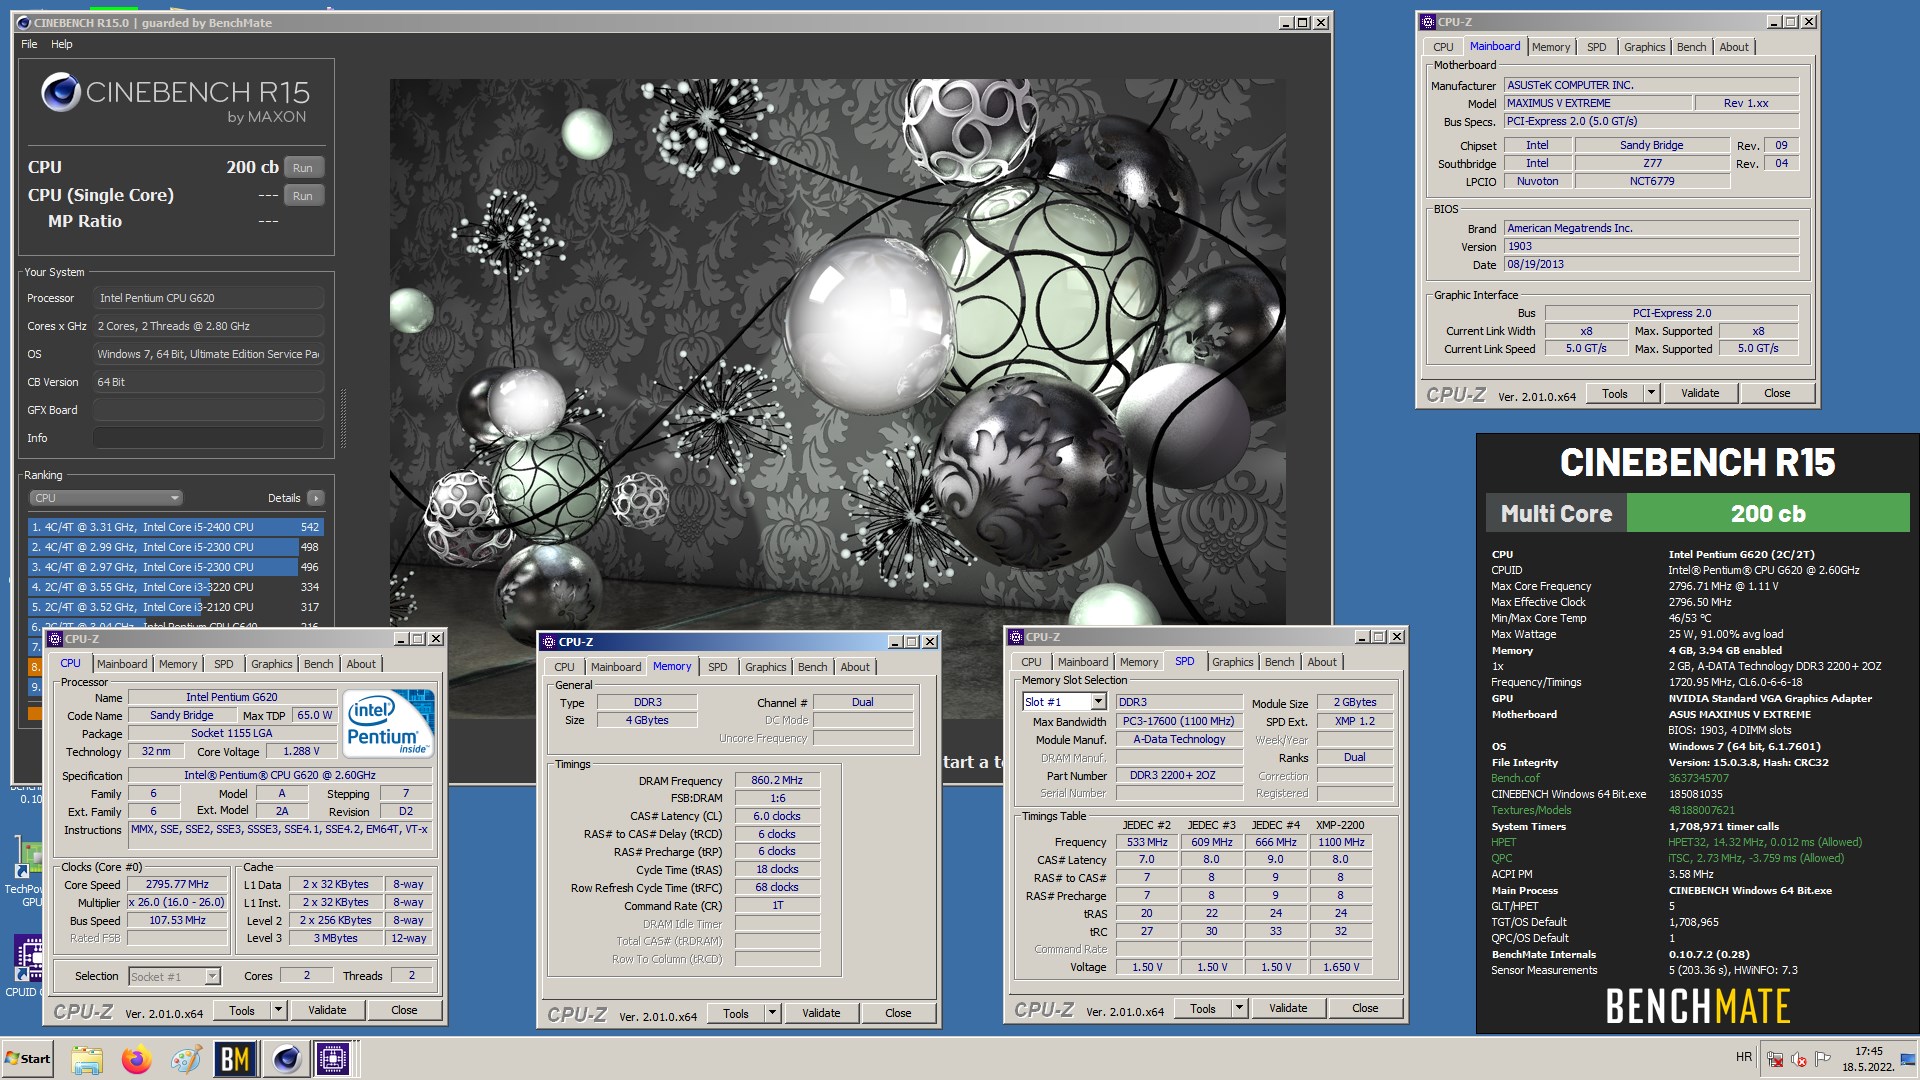Viewport: 1920px width, 1080px height.
Task: Click the 200 cb Multi Core score bar
Action: [x=1767, y=513]
